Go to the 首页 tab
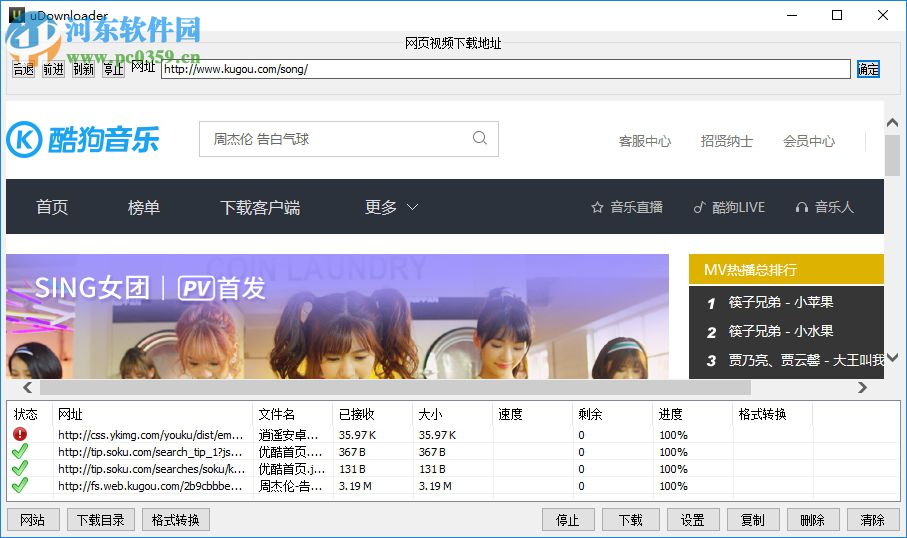The image size is (907, 538). coord(52,207)
